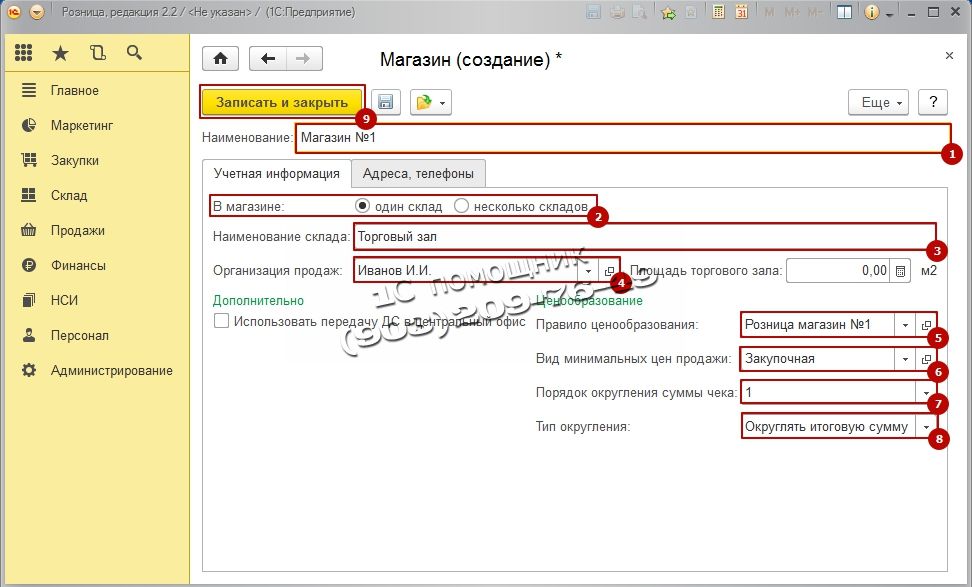Open the "Продажи" section in the sidebar
The height and width of the screenshot is (587, 972).
77,230
